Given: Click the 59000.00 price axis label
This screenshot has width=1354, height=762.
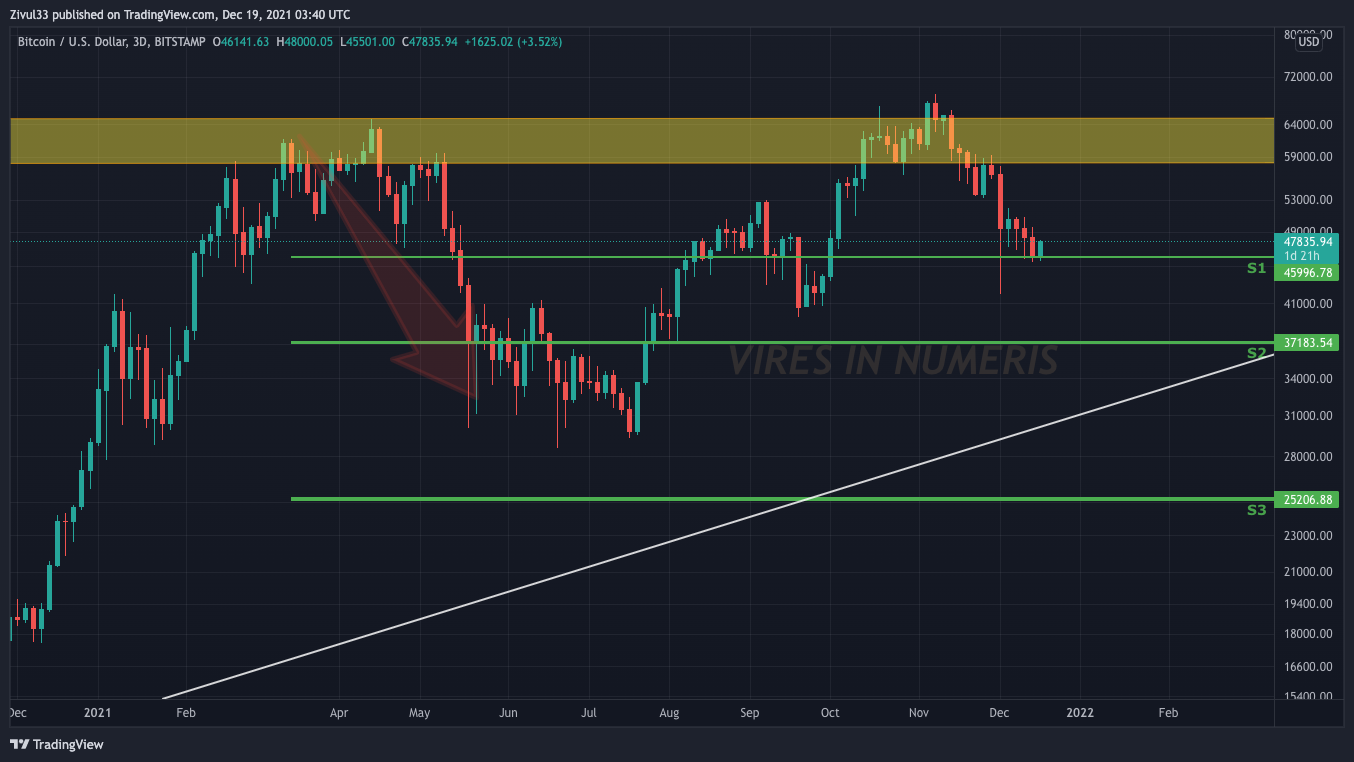Looking at the screenshot, I should (1308, 157).
